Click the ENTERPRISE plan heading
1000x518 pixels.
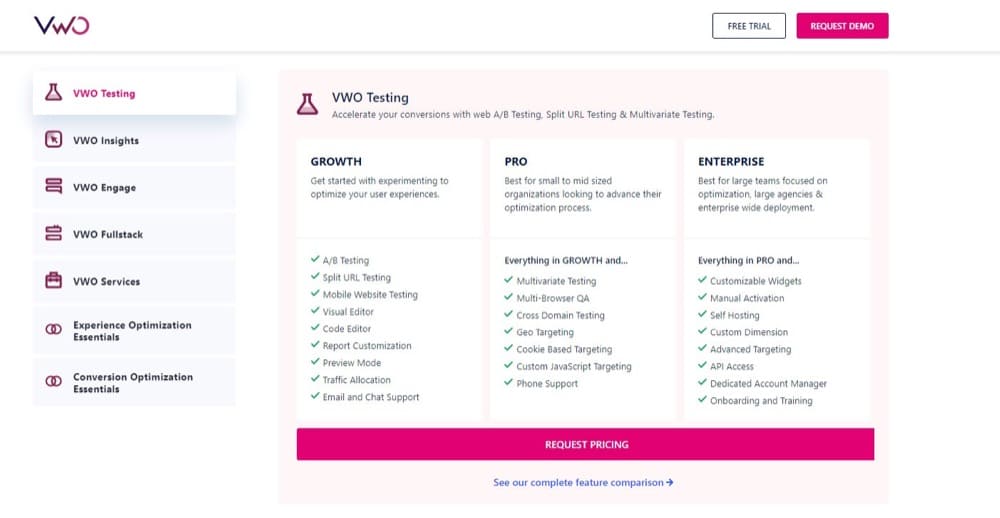(730, 161)
